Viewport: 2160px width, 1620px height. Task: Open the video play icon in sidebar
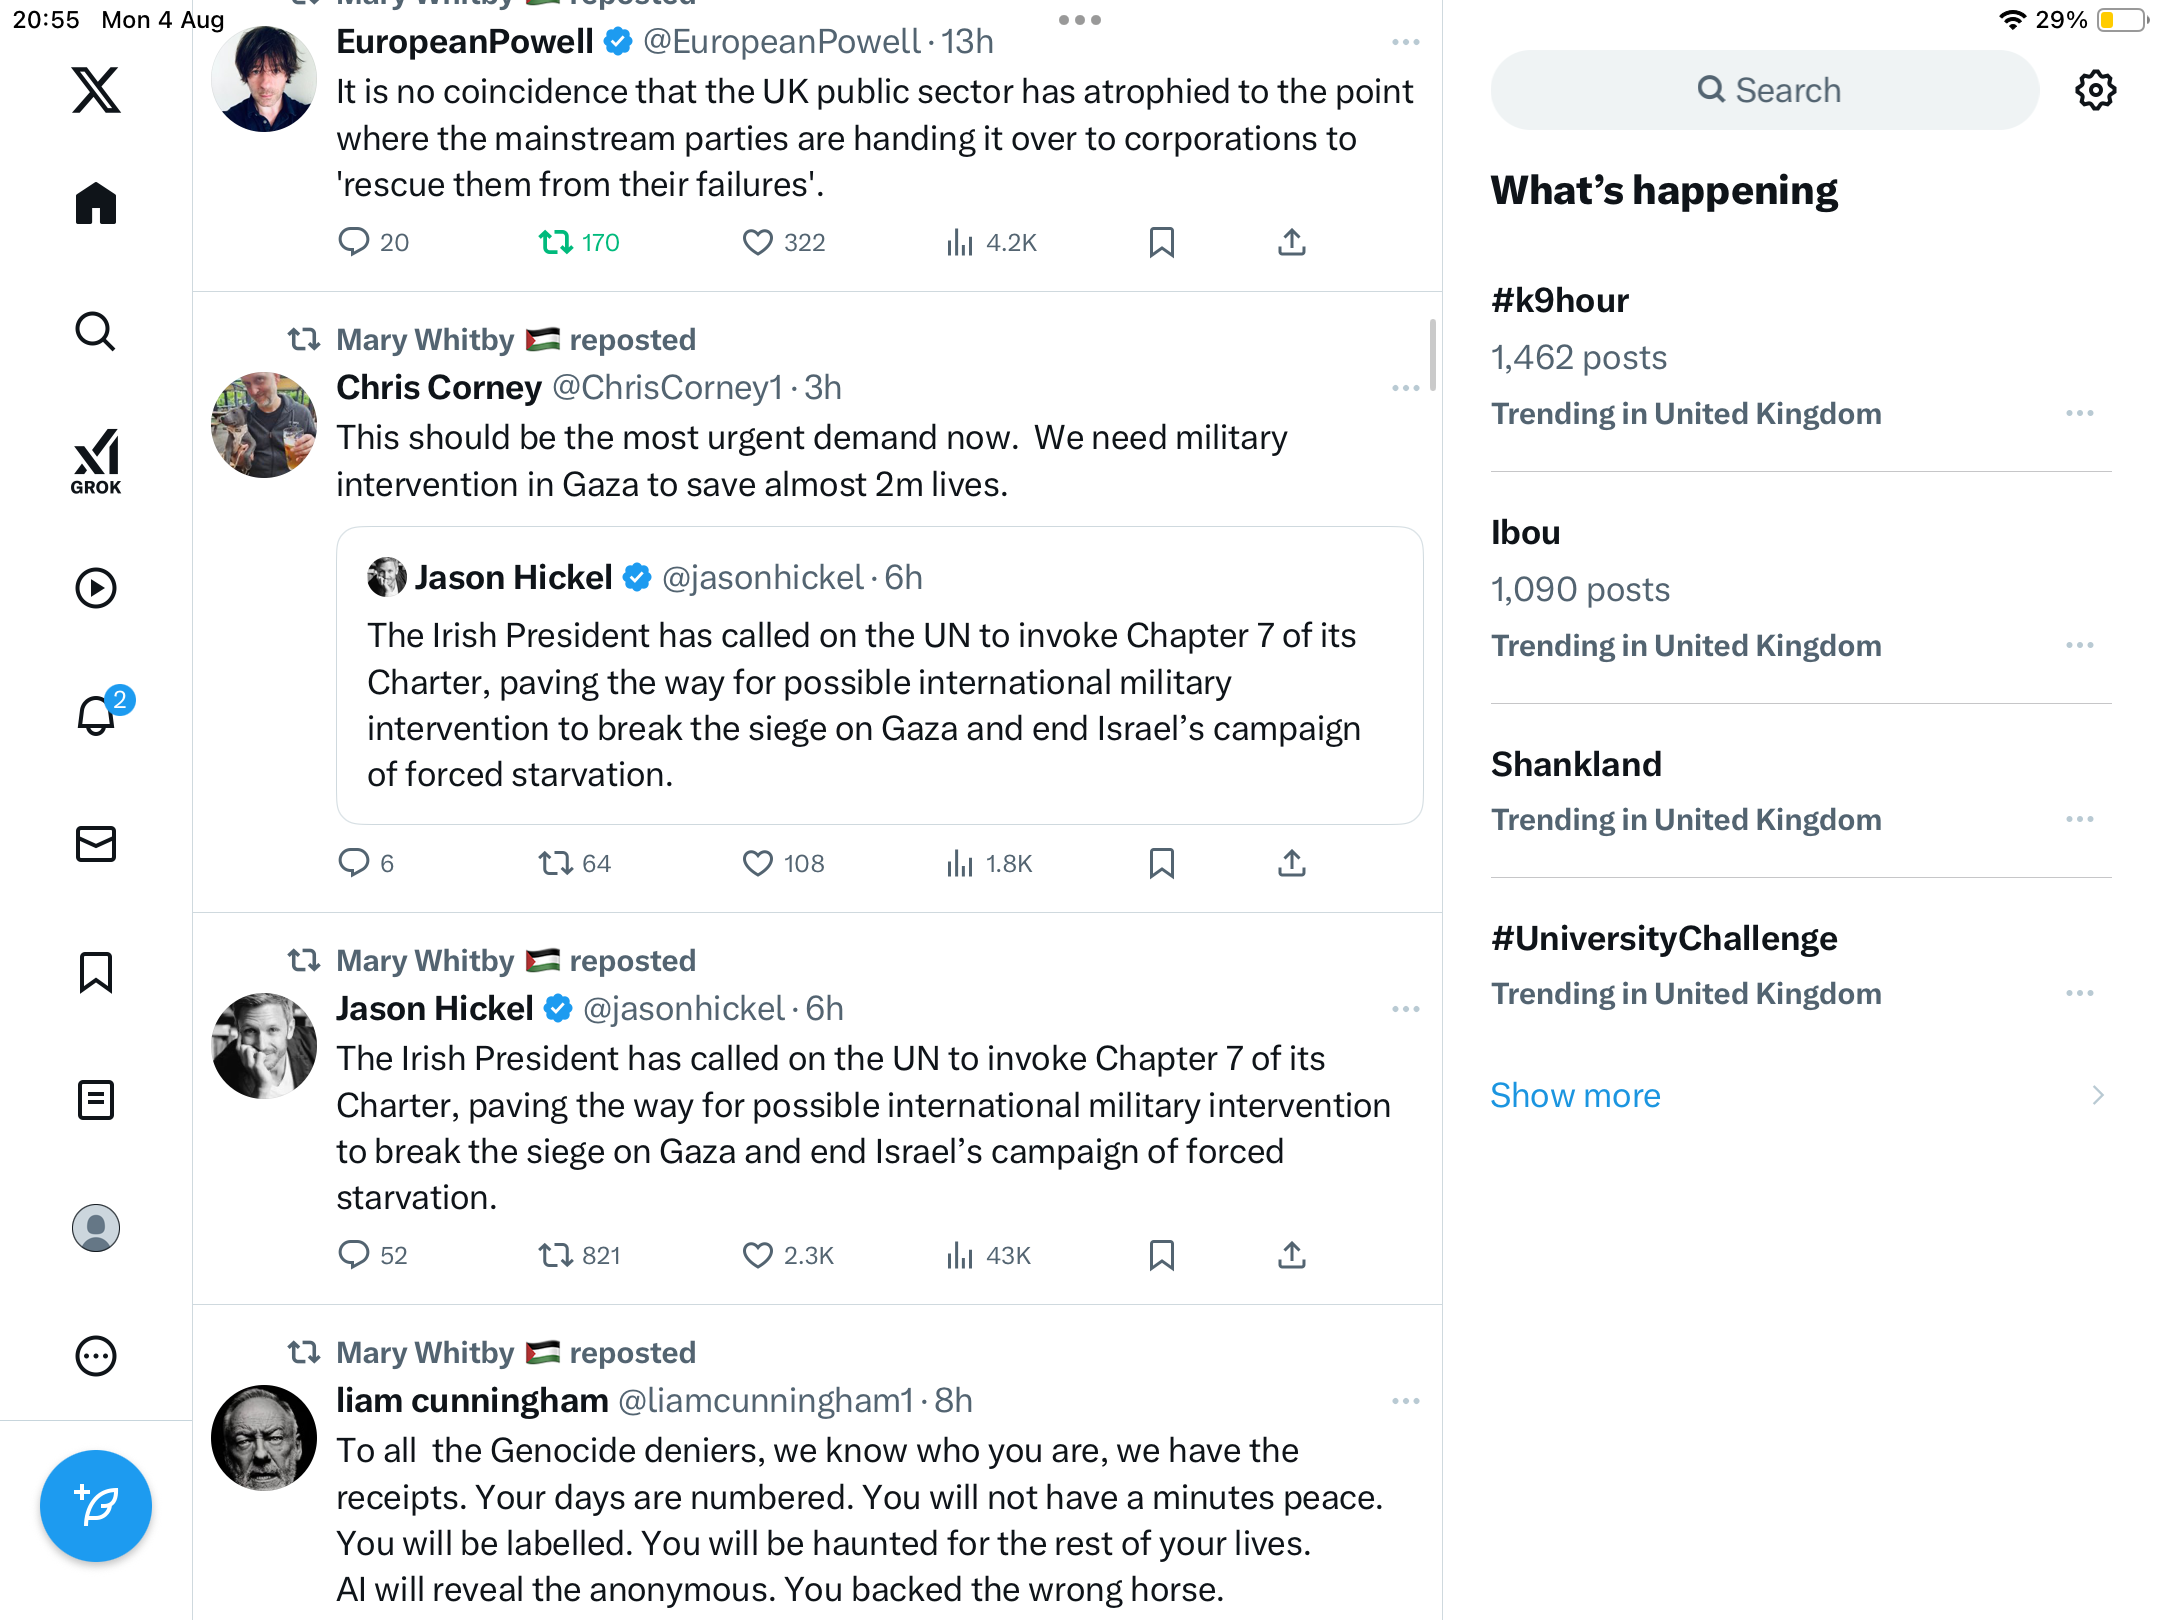(96, 588)
